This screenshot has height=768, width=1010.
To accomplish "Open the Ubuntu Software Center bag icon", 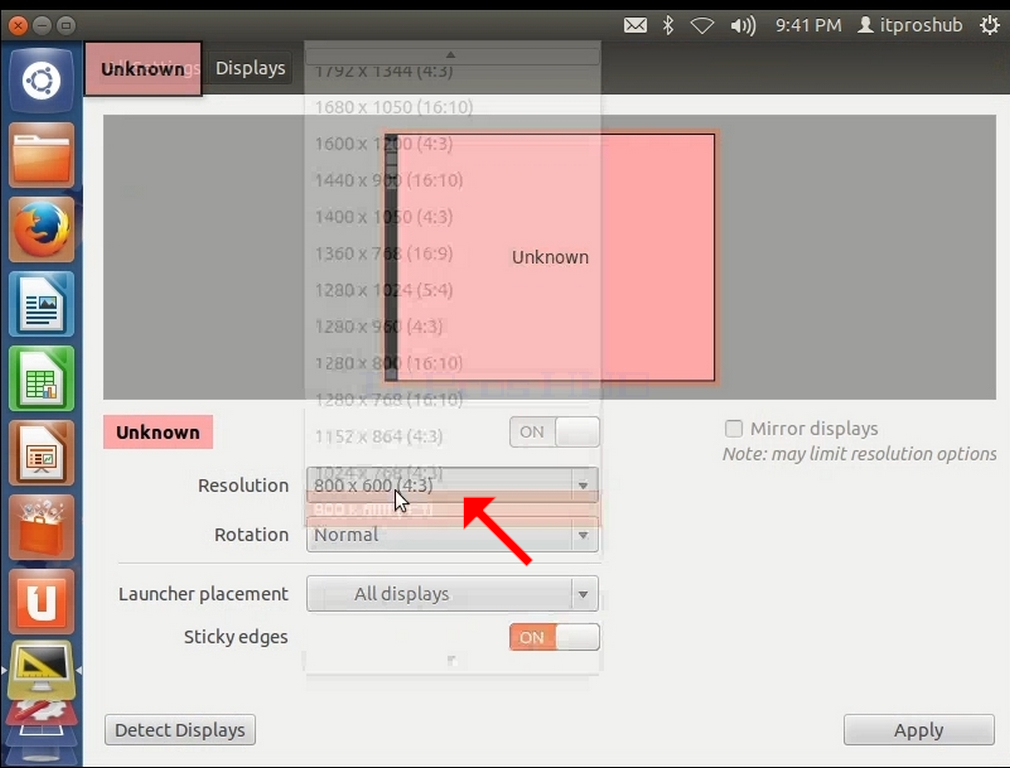I will coord(41,528).
